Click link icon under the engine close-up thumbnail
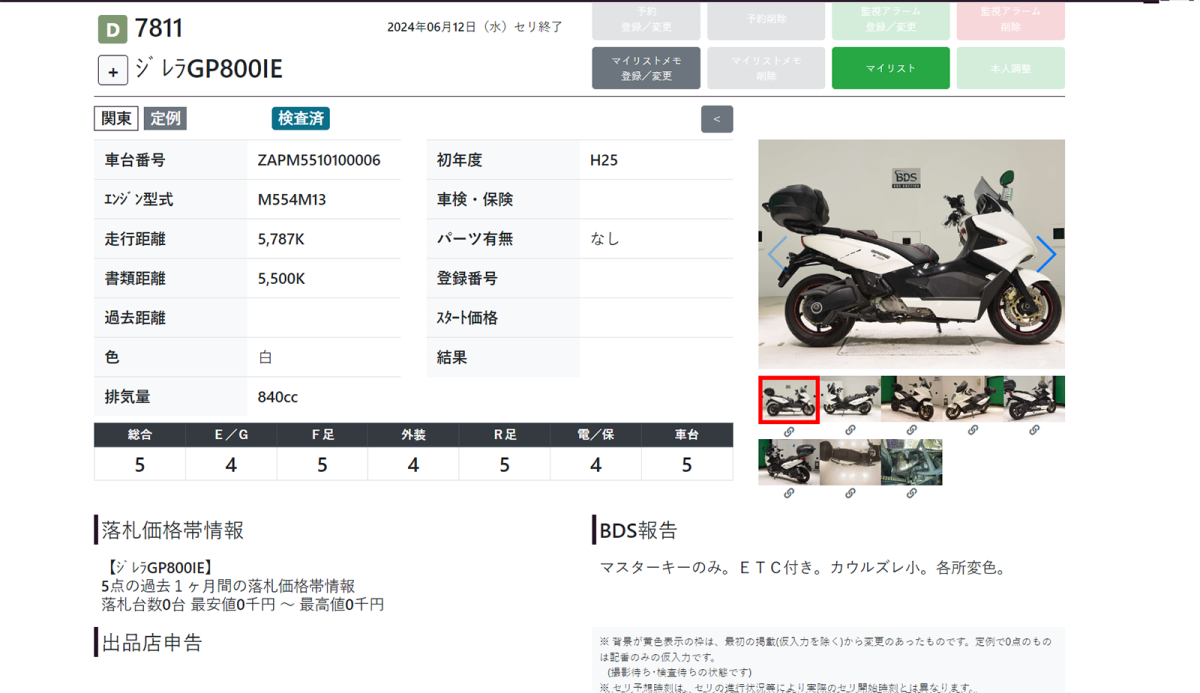Image resolution: width=1200 pixels, height=693 pixels. [911, 493]
